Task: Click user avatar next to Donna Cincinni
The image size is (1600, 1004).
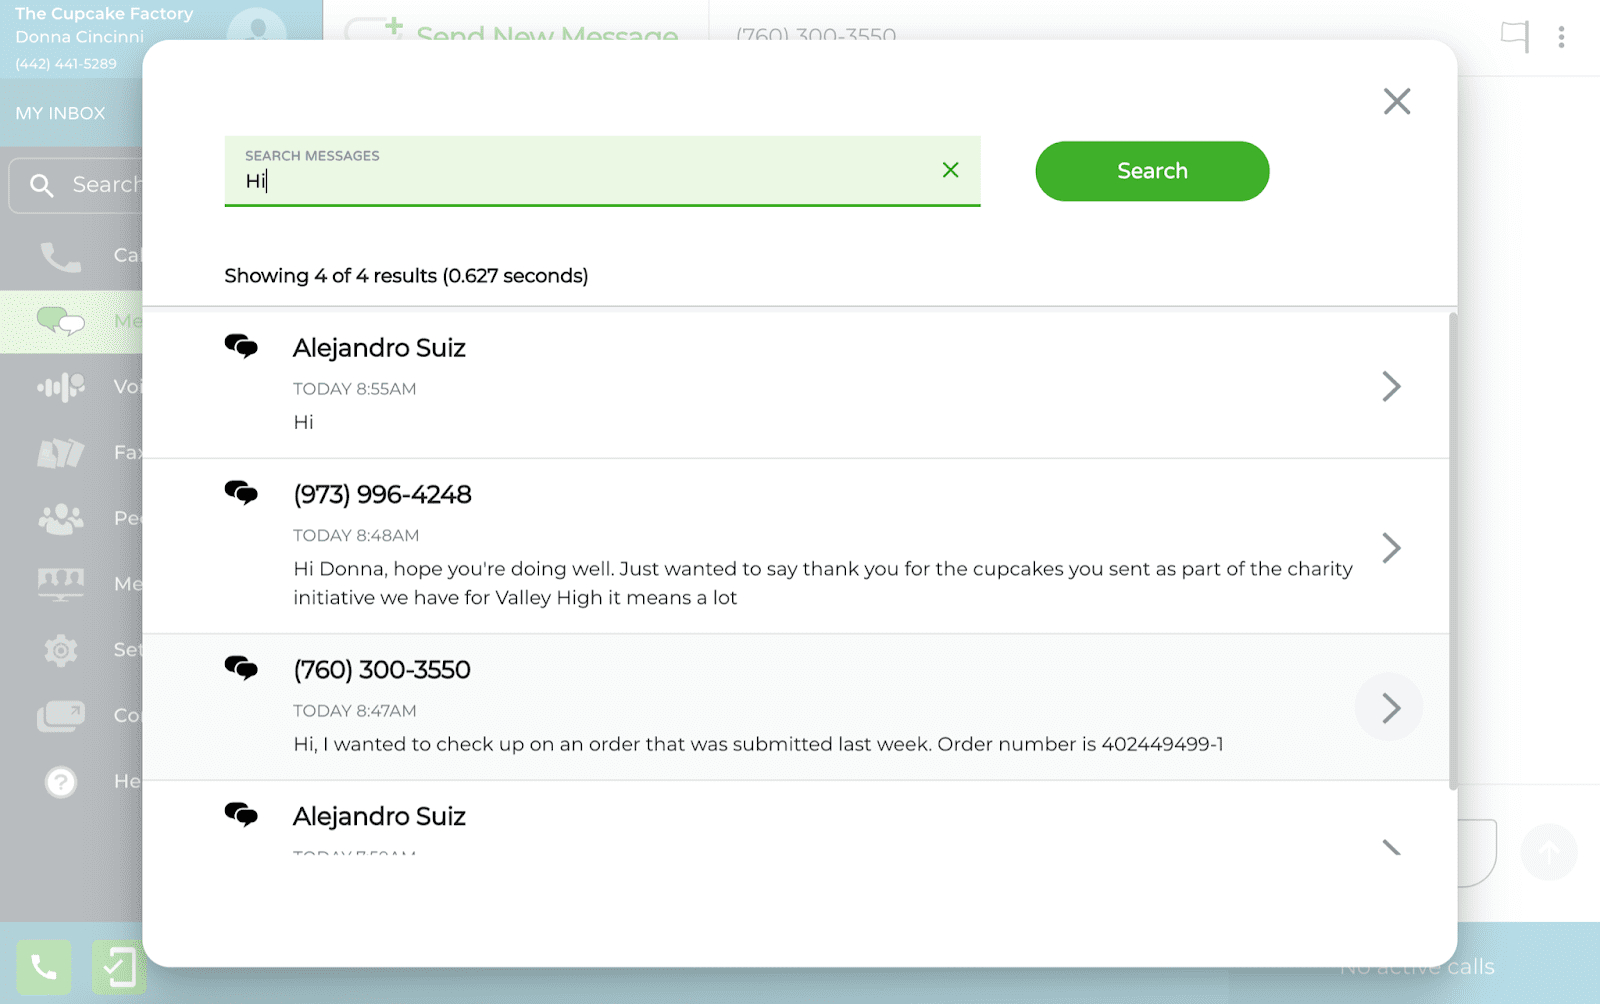Action: pyautogui.click(x=257, y=25)
